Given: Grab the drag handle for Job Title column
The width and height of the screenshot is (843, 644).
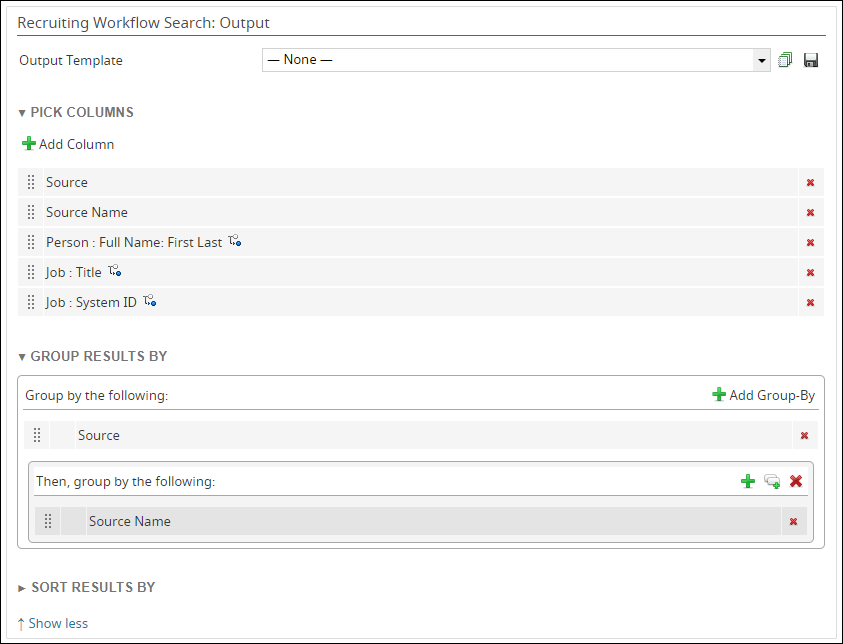Looking at the screenshot, I should click(x=31, y=273).
